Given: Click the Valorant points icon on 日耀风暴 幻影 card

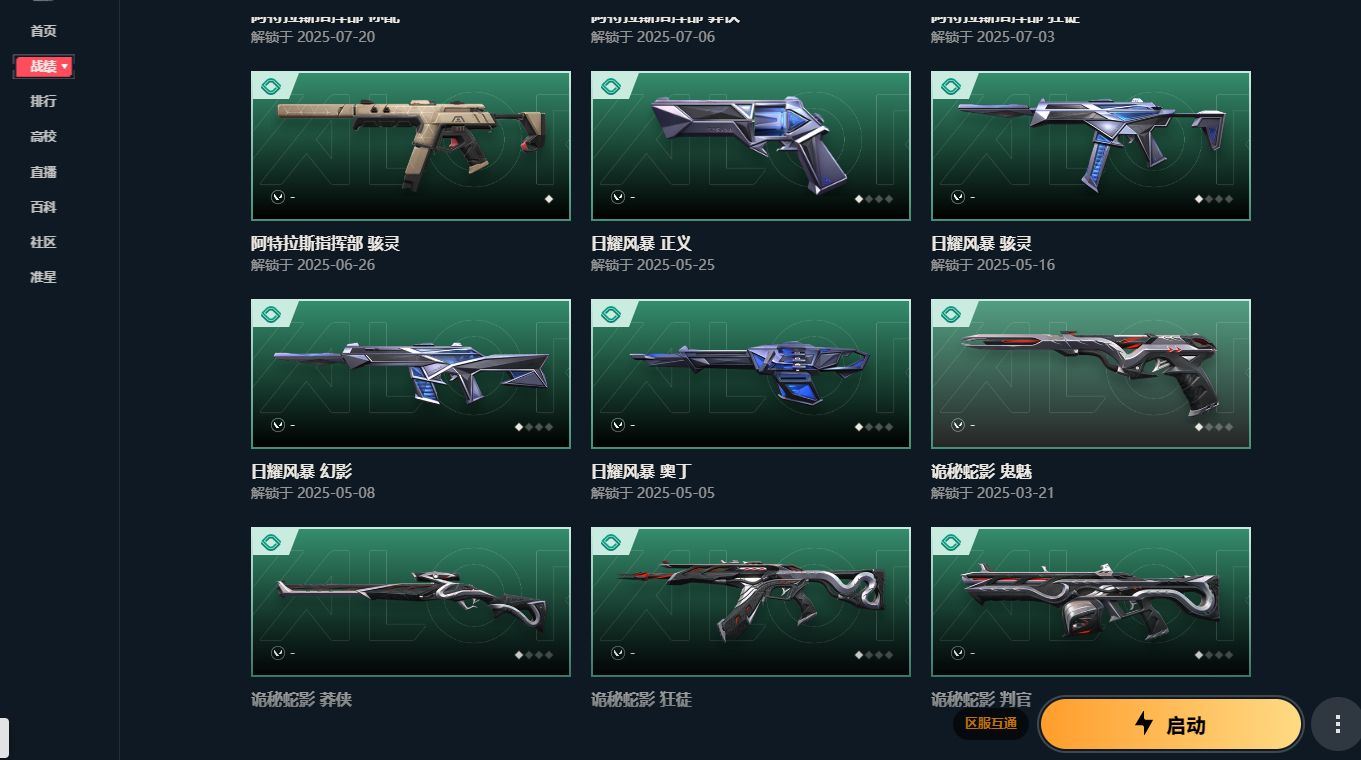Looking at the screenshot, I should coord(277,425).
